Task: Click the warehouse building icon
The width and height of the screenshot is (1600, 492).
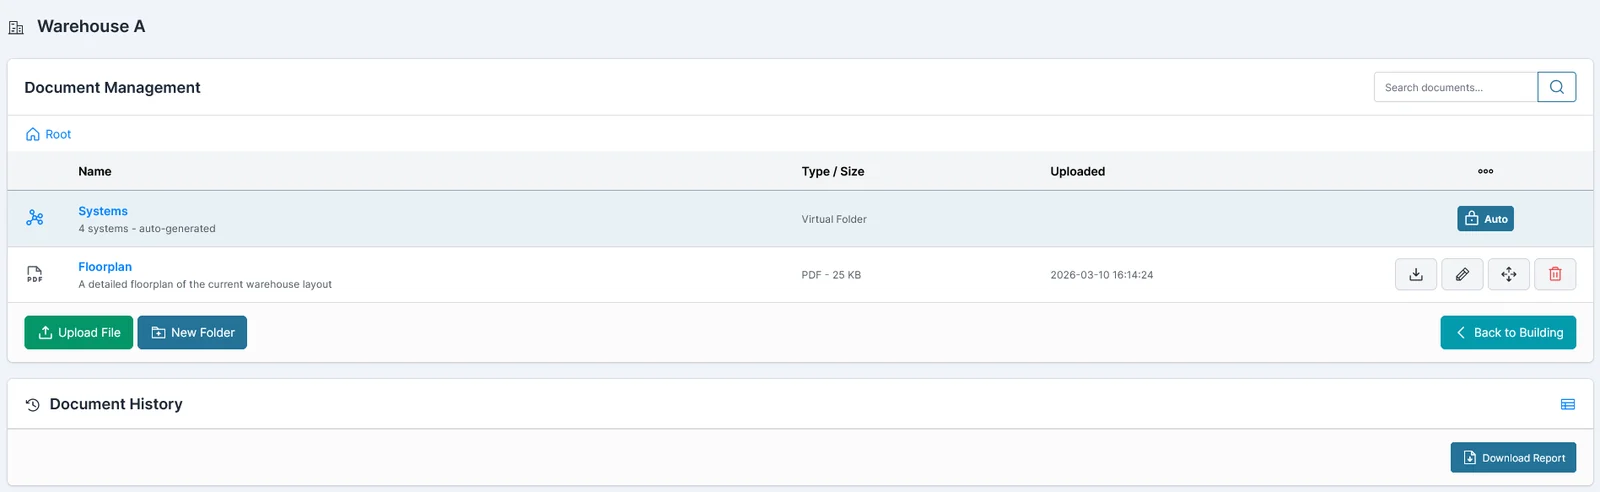Action: [x=16, y=27]
